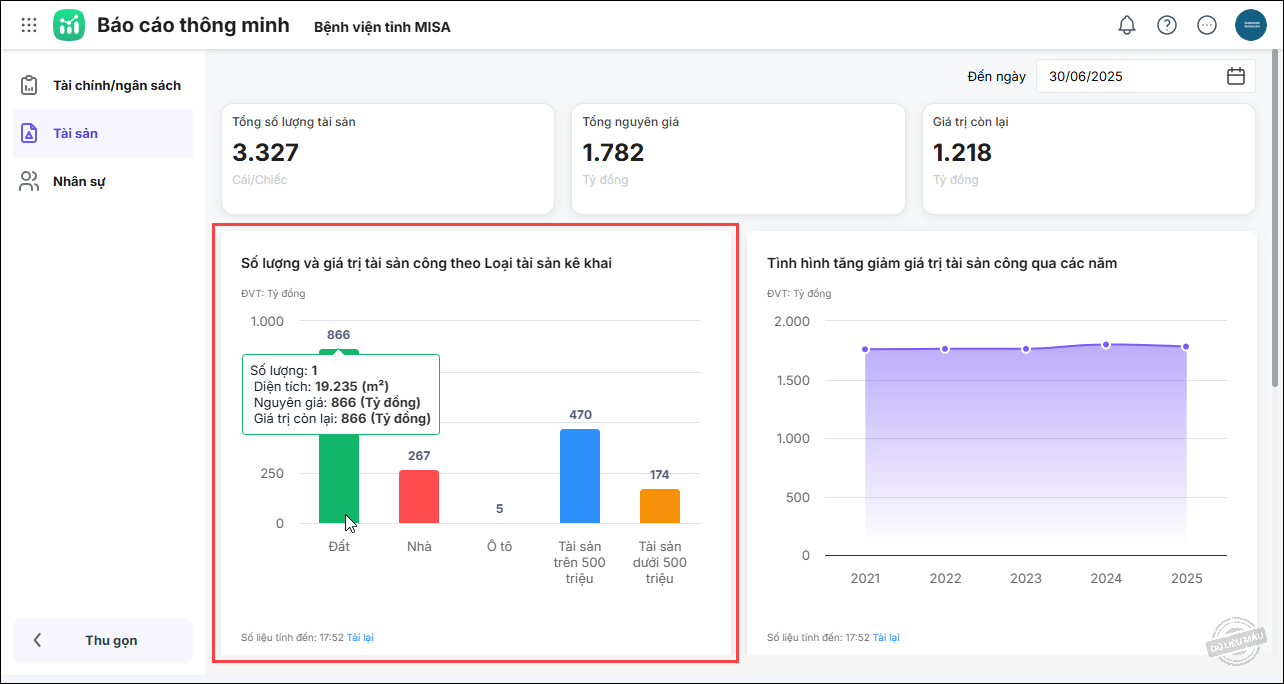Click the orange Tài sản dưới 500 triệu bar
The height and width of the screenshot is (684, 1284).
[x=660, y=506]
